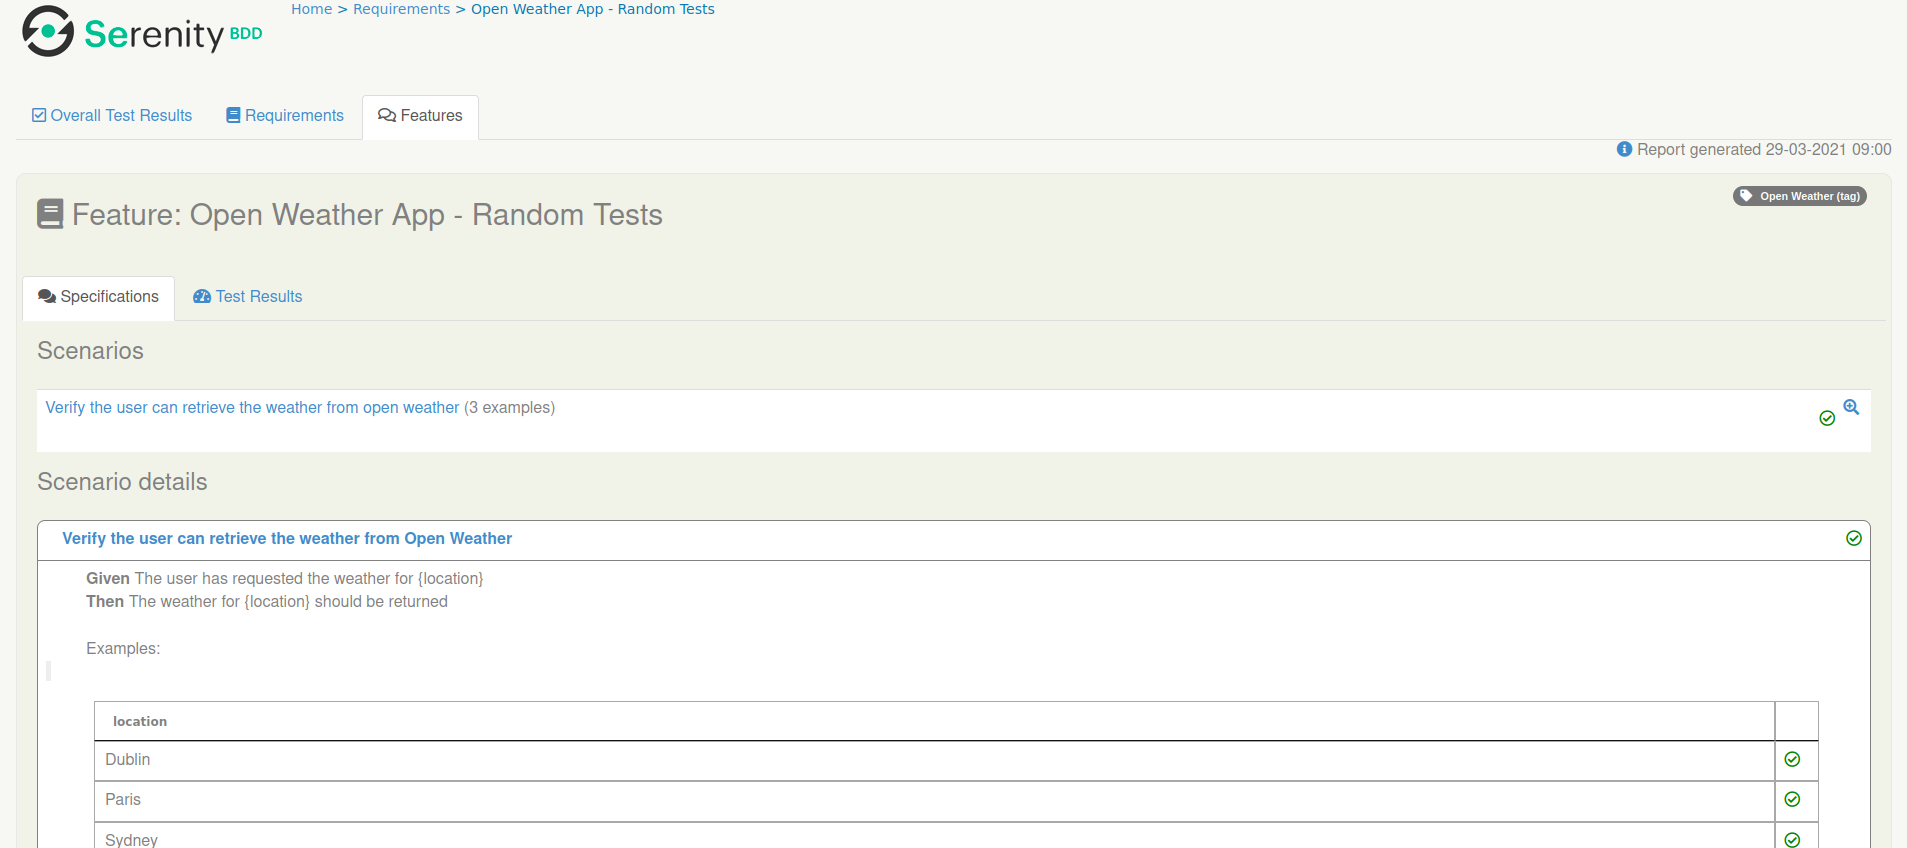Switch to the Test Results sub-tab
This screenshot has height=848, width=1907.
click(247, 297)
